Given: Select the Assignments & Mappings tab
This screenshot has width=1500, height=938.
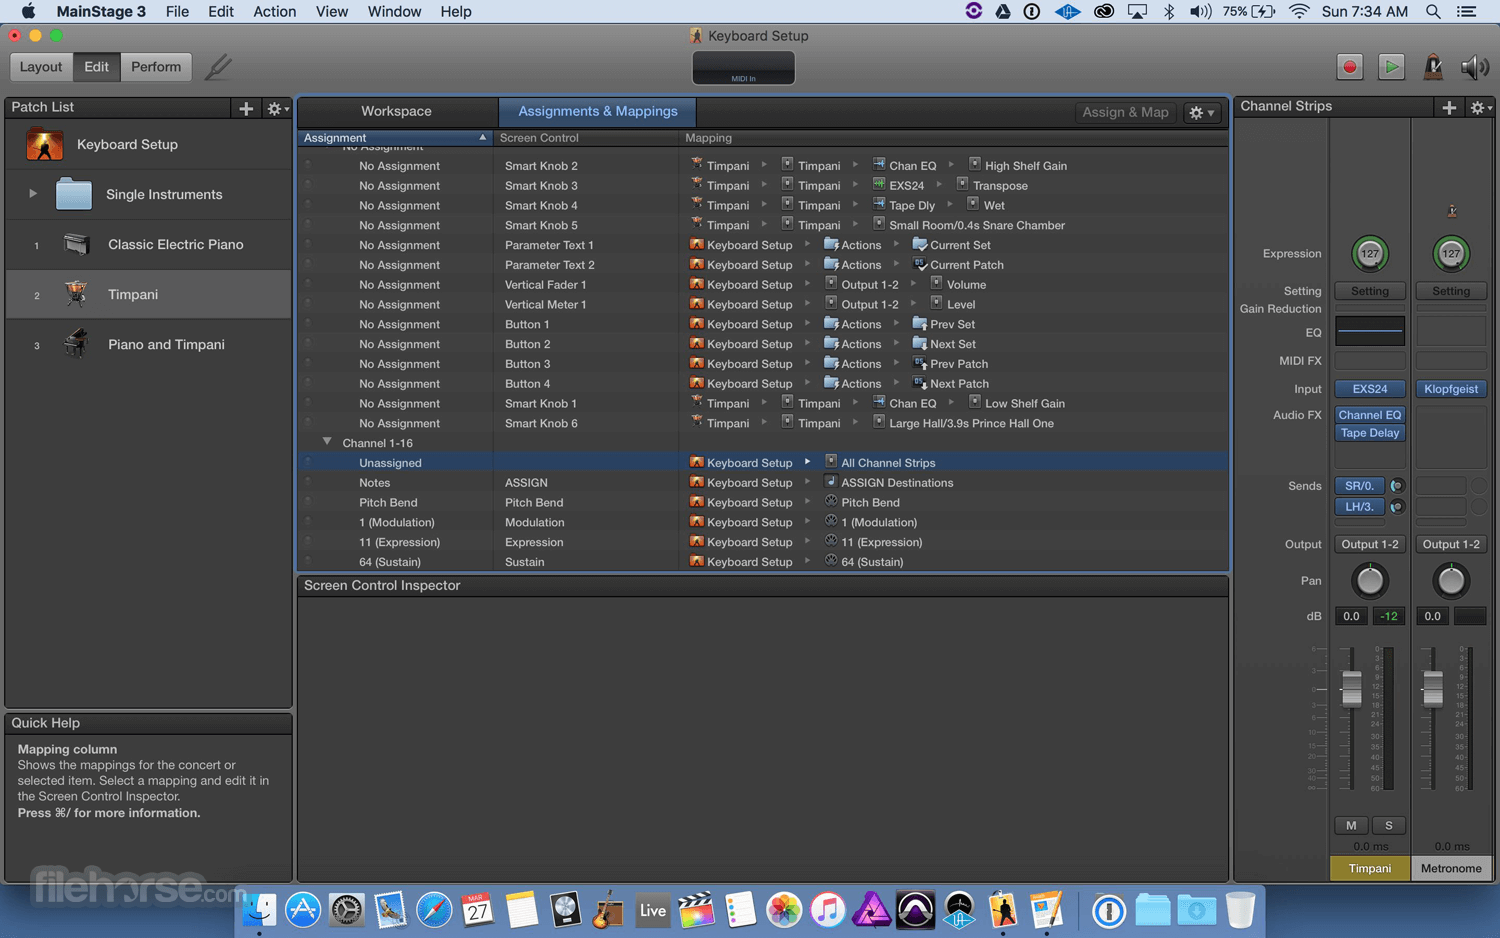Looking at the screenshot, I should [x=598, y=112].
